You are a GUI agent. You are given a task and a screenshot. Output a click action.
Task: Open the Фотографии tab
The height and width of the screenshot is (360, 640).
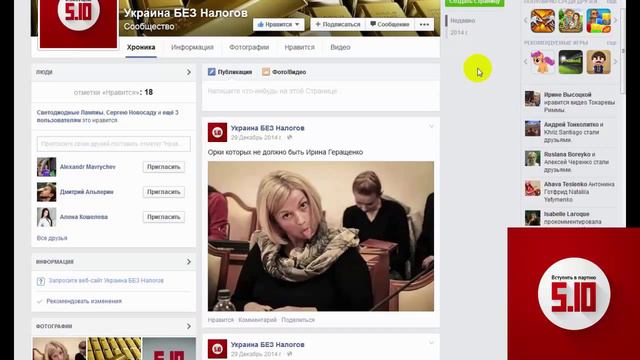pos(249,47)
